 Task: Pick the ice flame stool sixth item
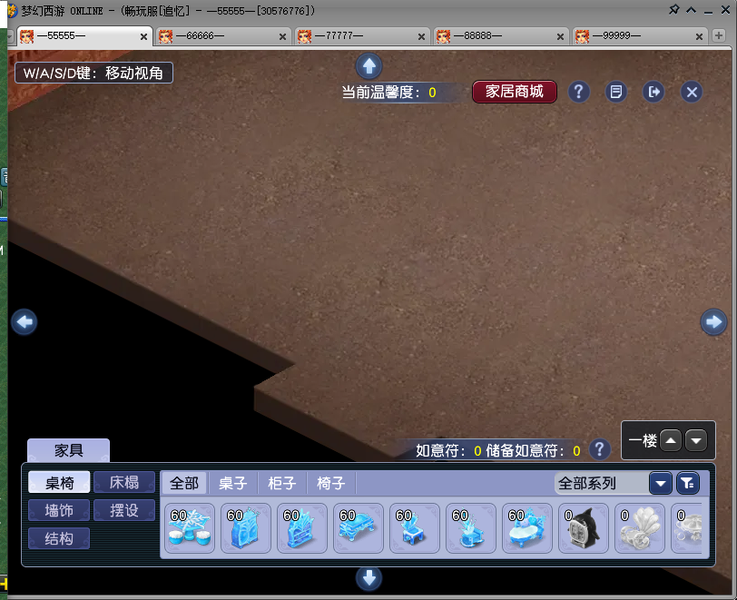(470, 529)
